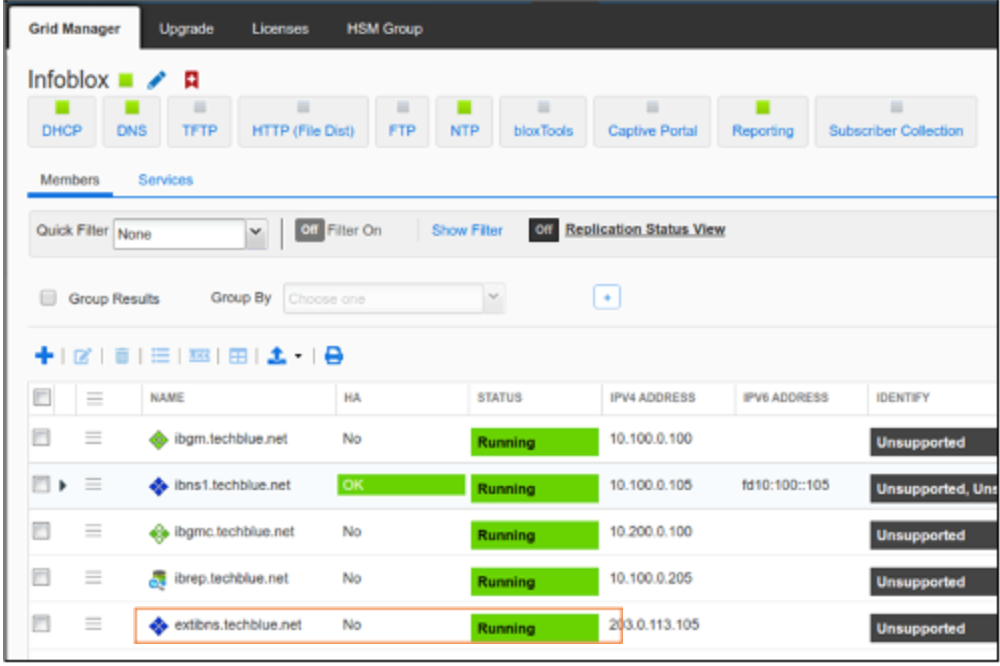
Task: Sort by the NAME column header
Action: [167, 397]
